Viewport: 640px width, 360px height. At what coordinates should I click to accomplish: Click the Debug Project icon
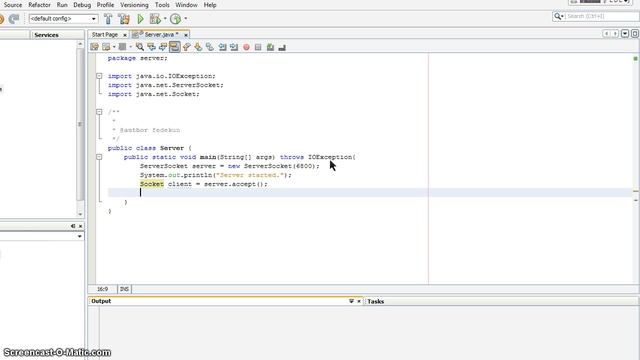155,19
